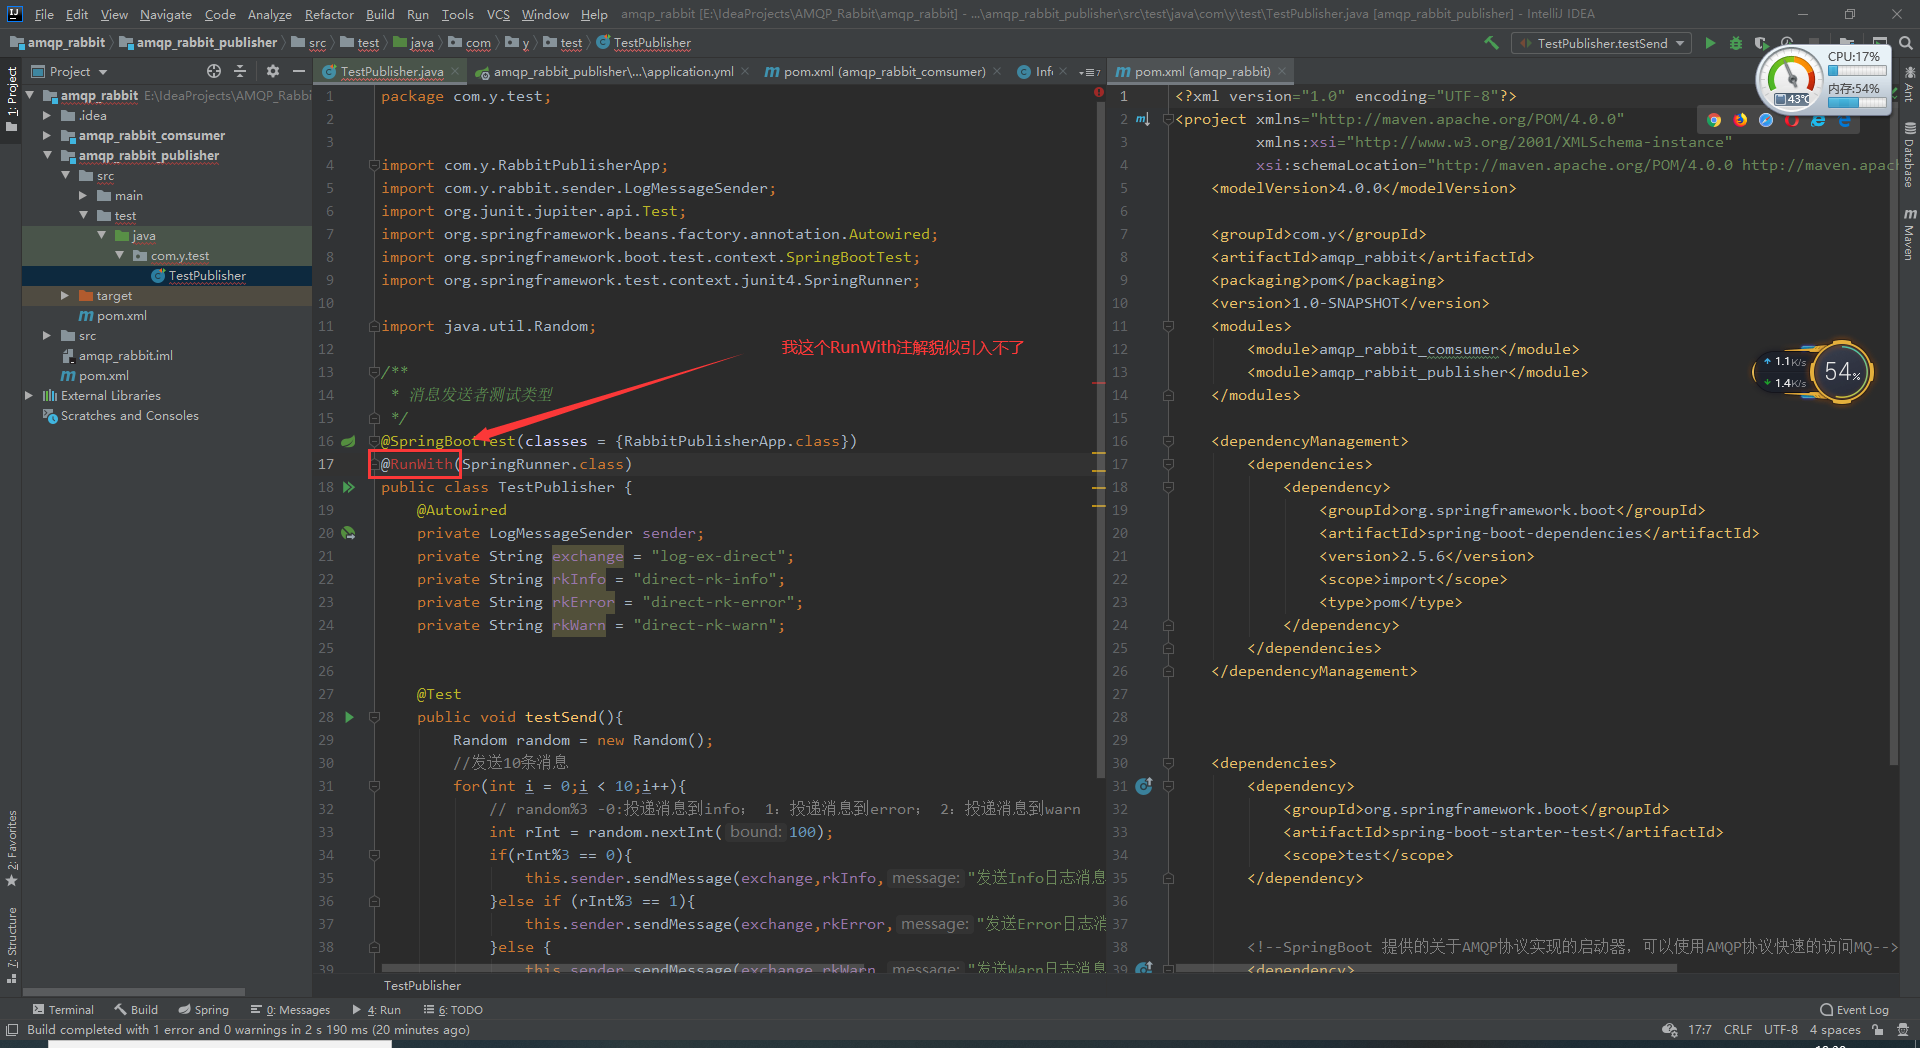This screenshot has width=1920, height=1048.
Task: Click Spring leaf gutter icon beside SpringBootTest
Action: point(349,441)
